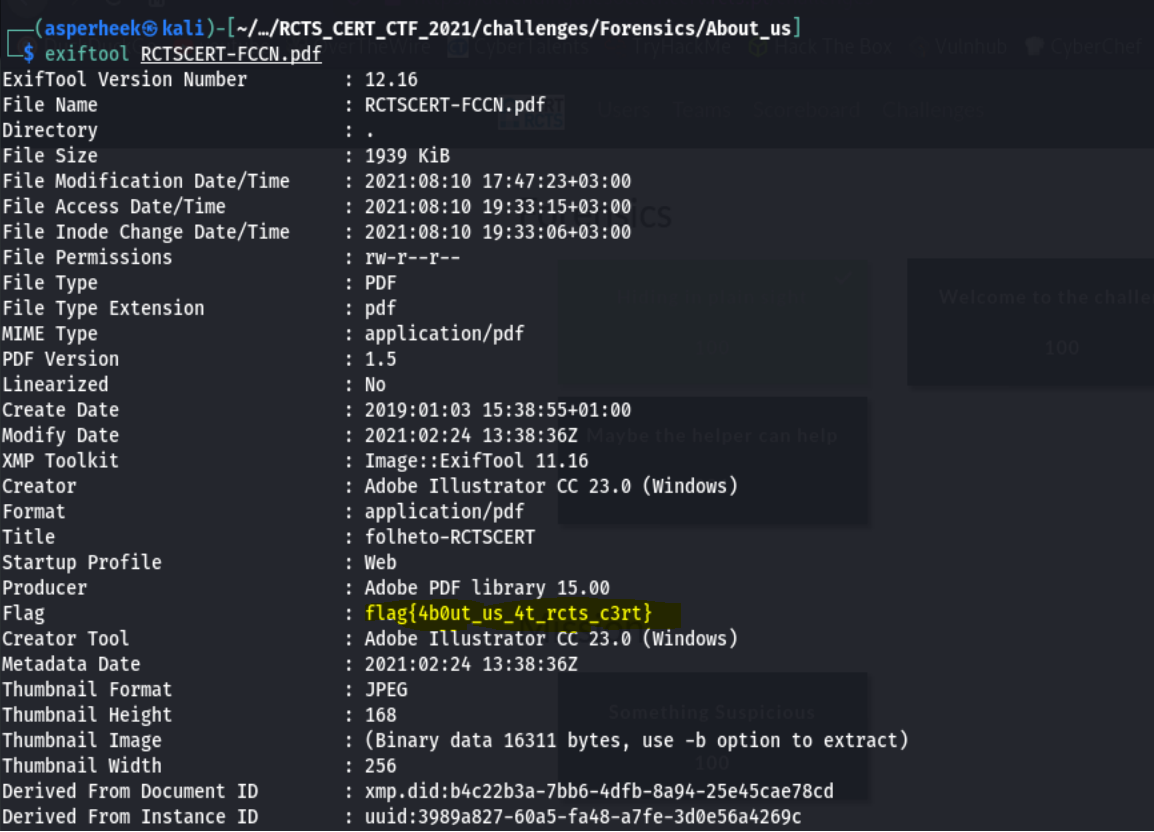This screenshot has width=1154, height=832.
Task: Open 'Maybe the helper can help' challenge card behind terminal
Action: (712, 460)
